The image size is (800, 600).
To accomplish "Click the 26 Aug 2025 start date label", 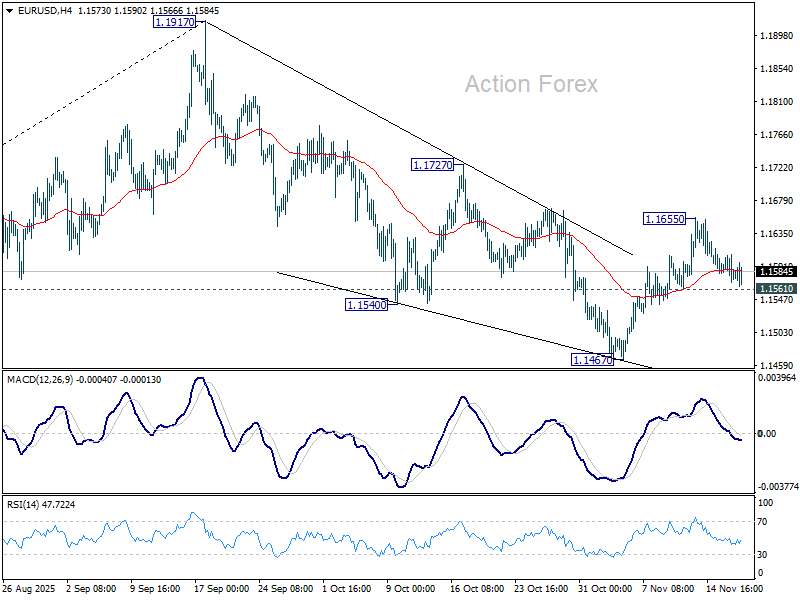I will (x=28, y=589).
